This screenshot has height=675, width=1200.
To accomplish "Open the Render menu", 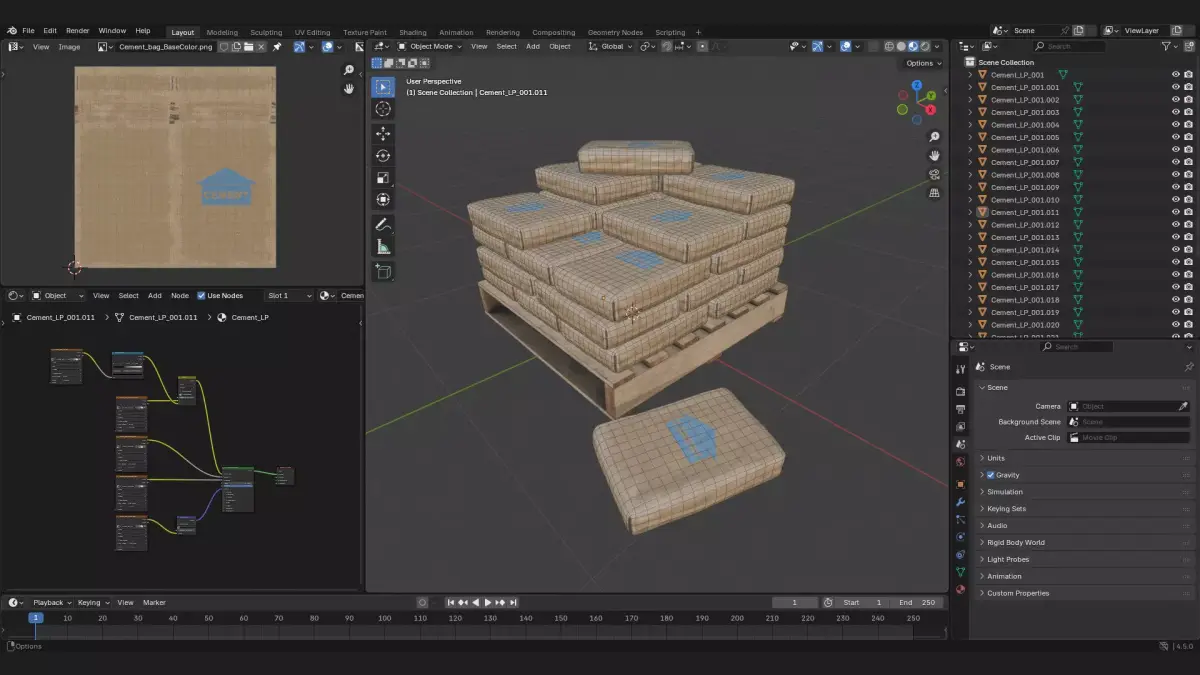I will tap(78, 31).
